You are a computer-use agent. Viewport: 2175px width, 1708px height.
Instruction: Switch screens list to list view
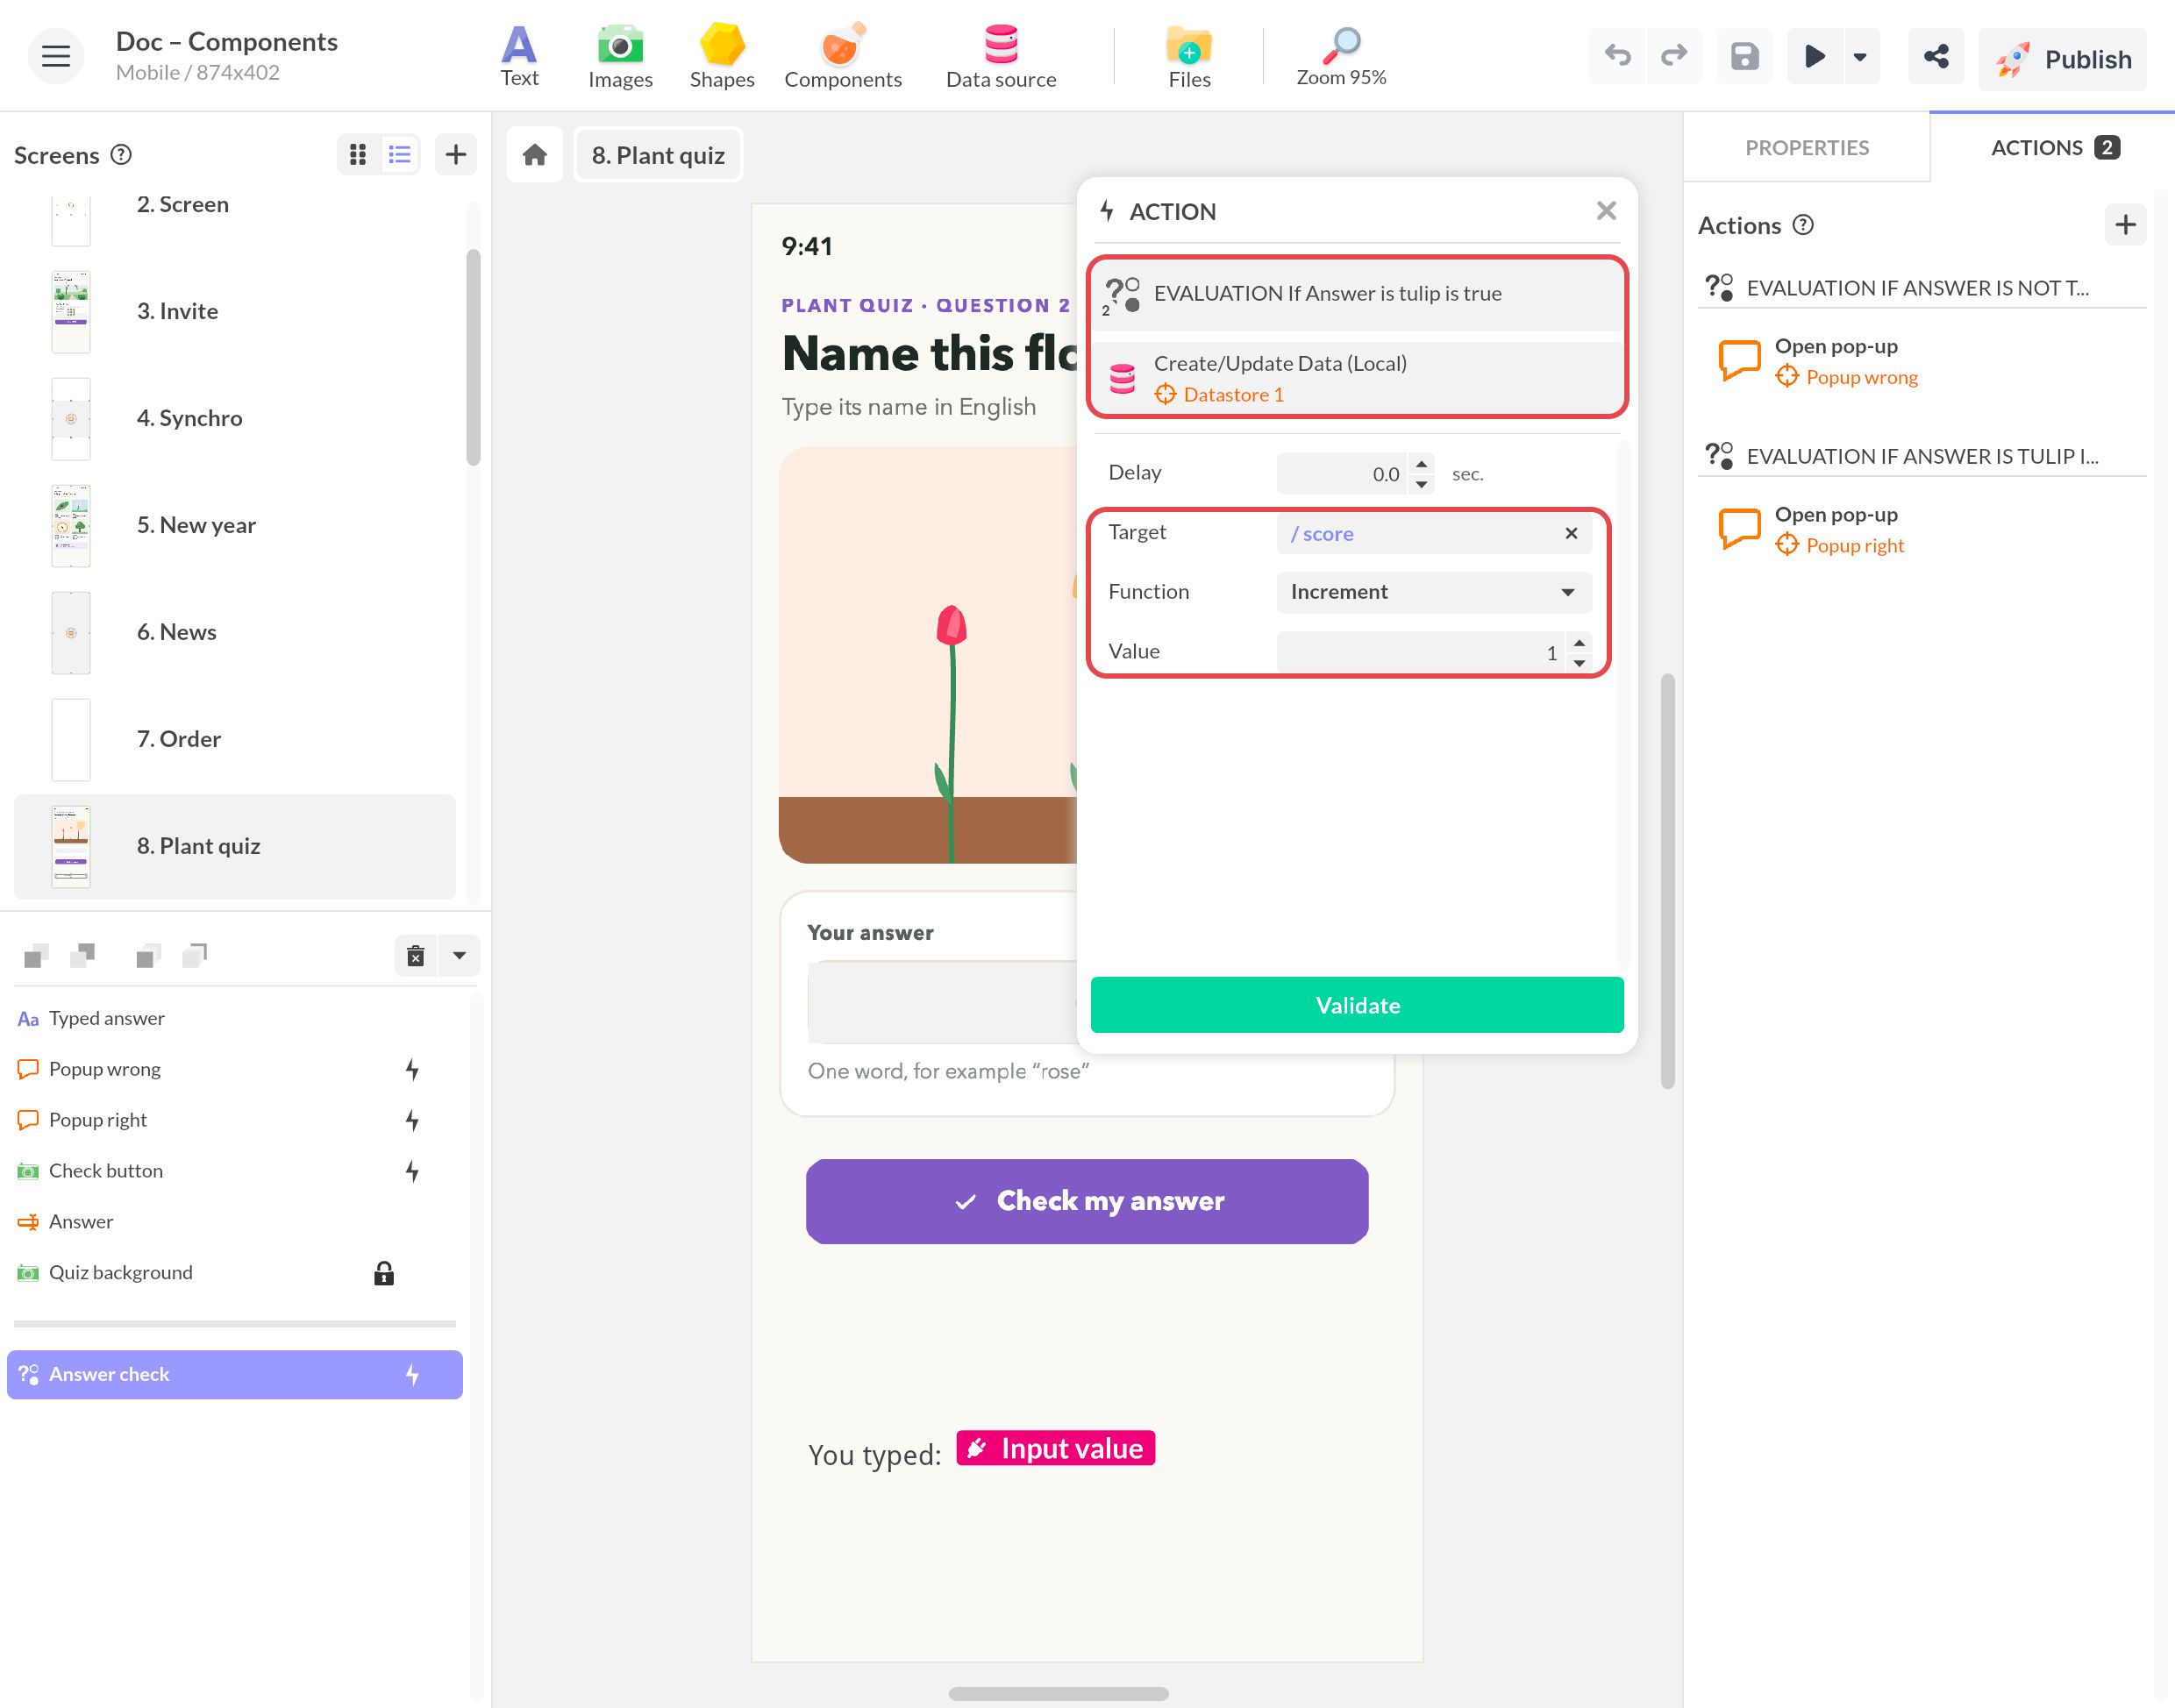(400, 154)
